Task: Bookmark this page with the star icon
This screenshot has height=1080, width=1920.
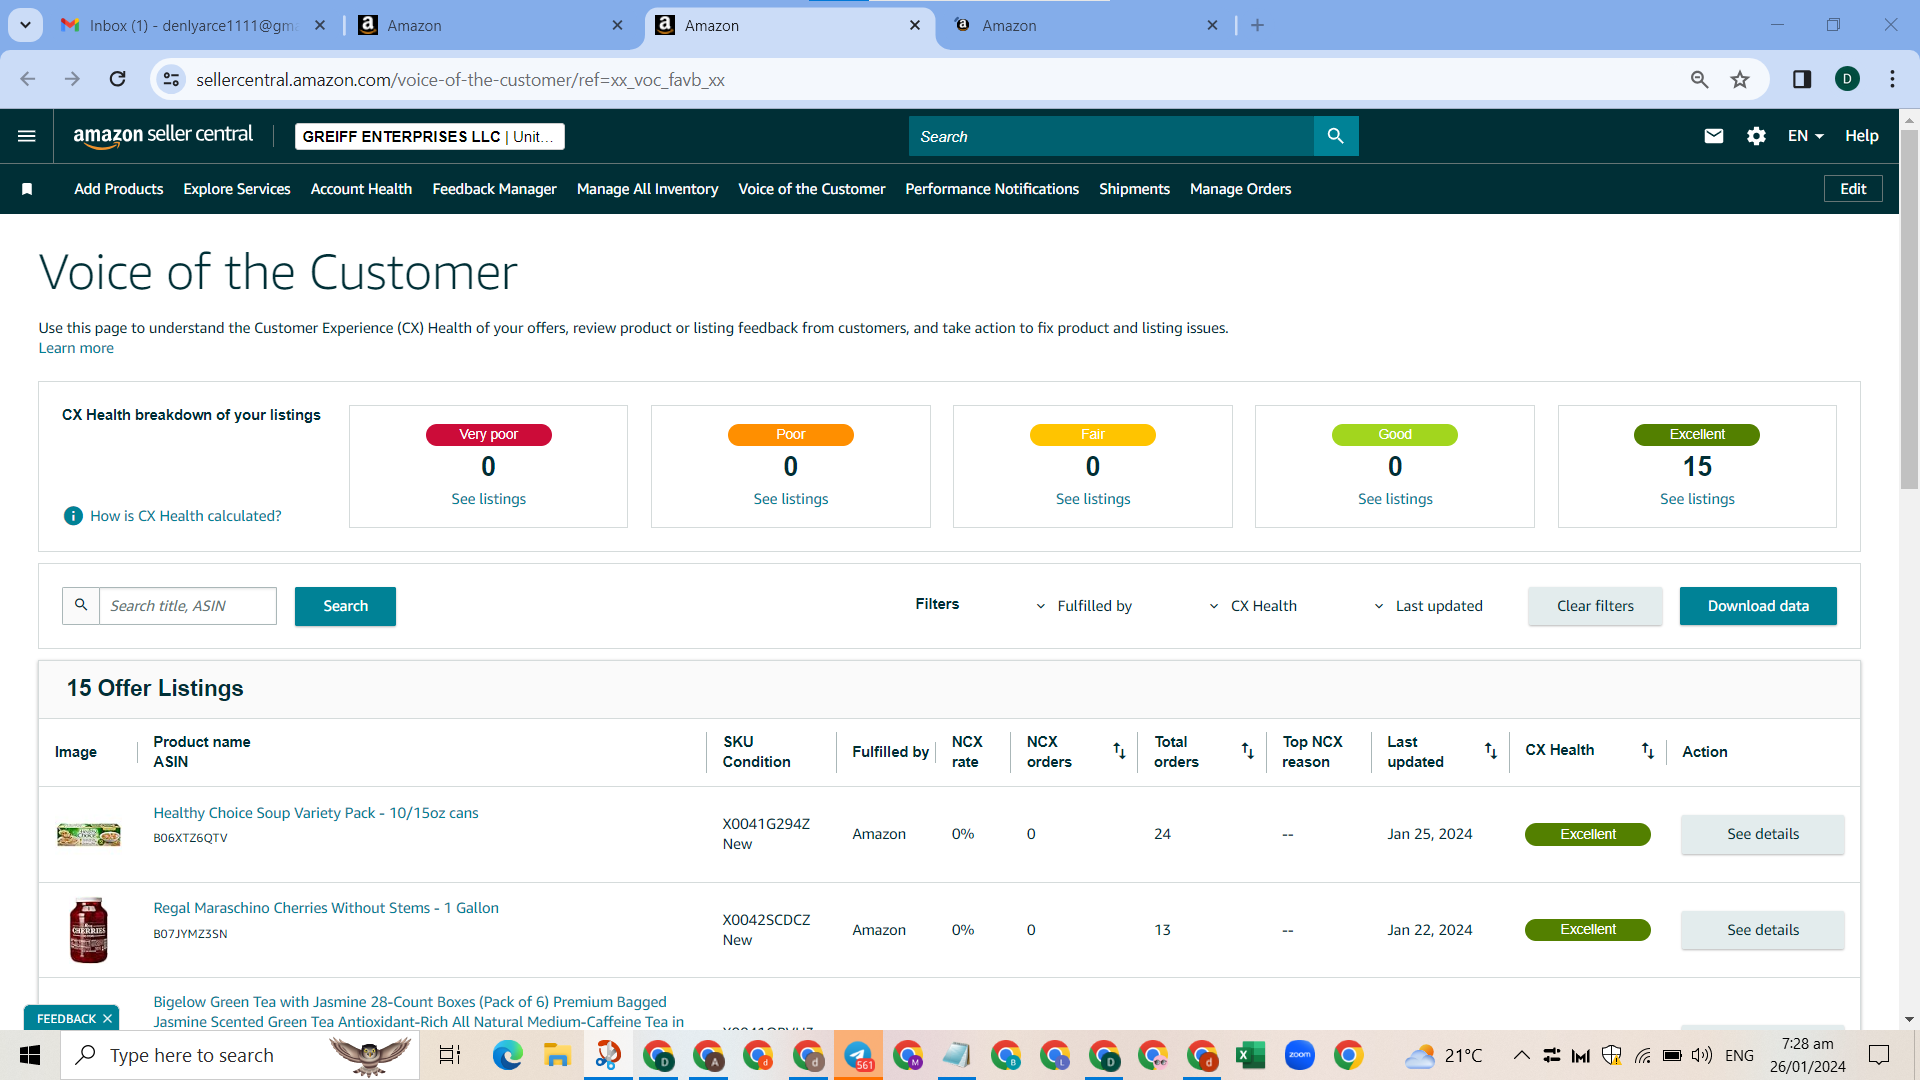Action: coord(1740,79)
